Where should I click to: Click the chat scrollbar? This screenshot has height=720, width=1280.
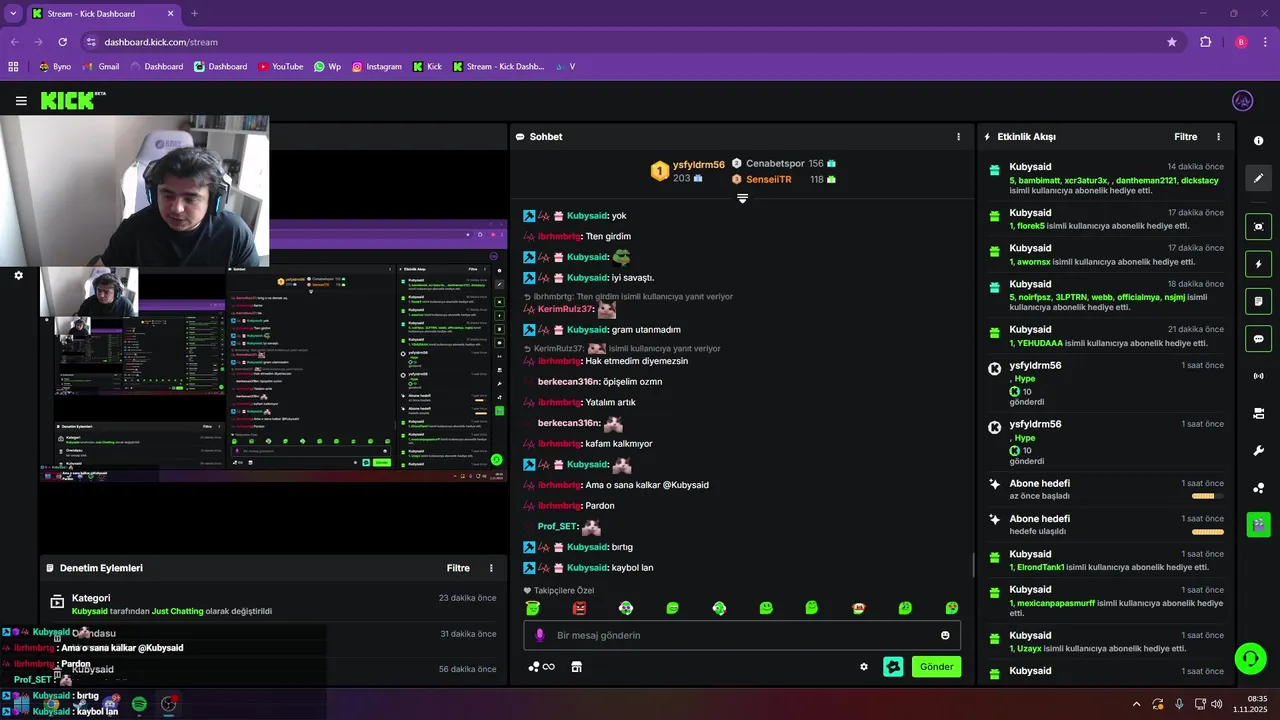coord(973,566)
